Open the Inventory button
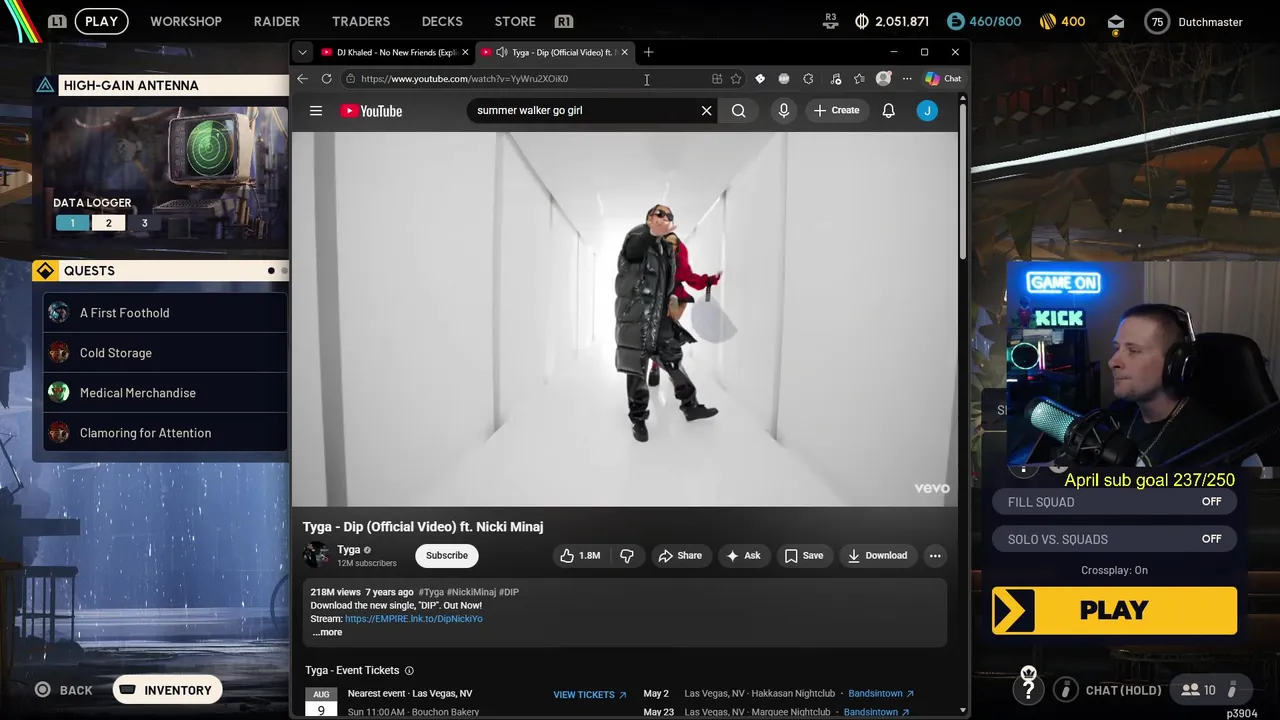Image resolution: width=1280 pixels, height=720 pixels. point(167,690)
